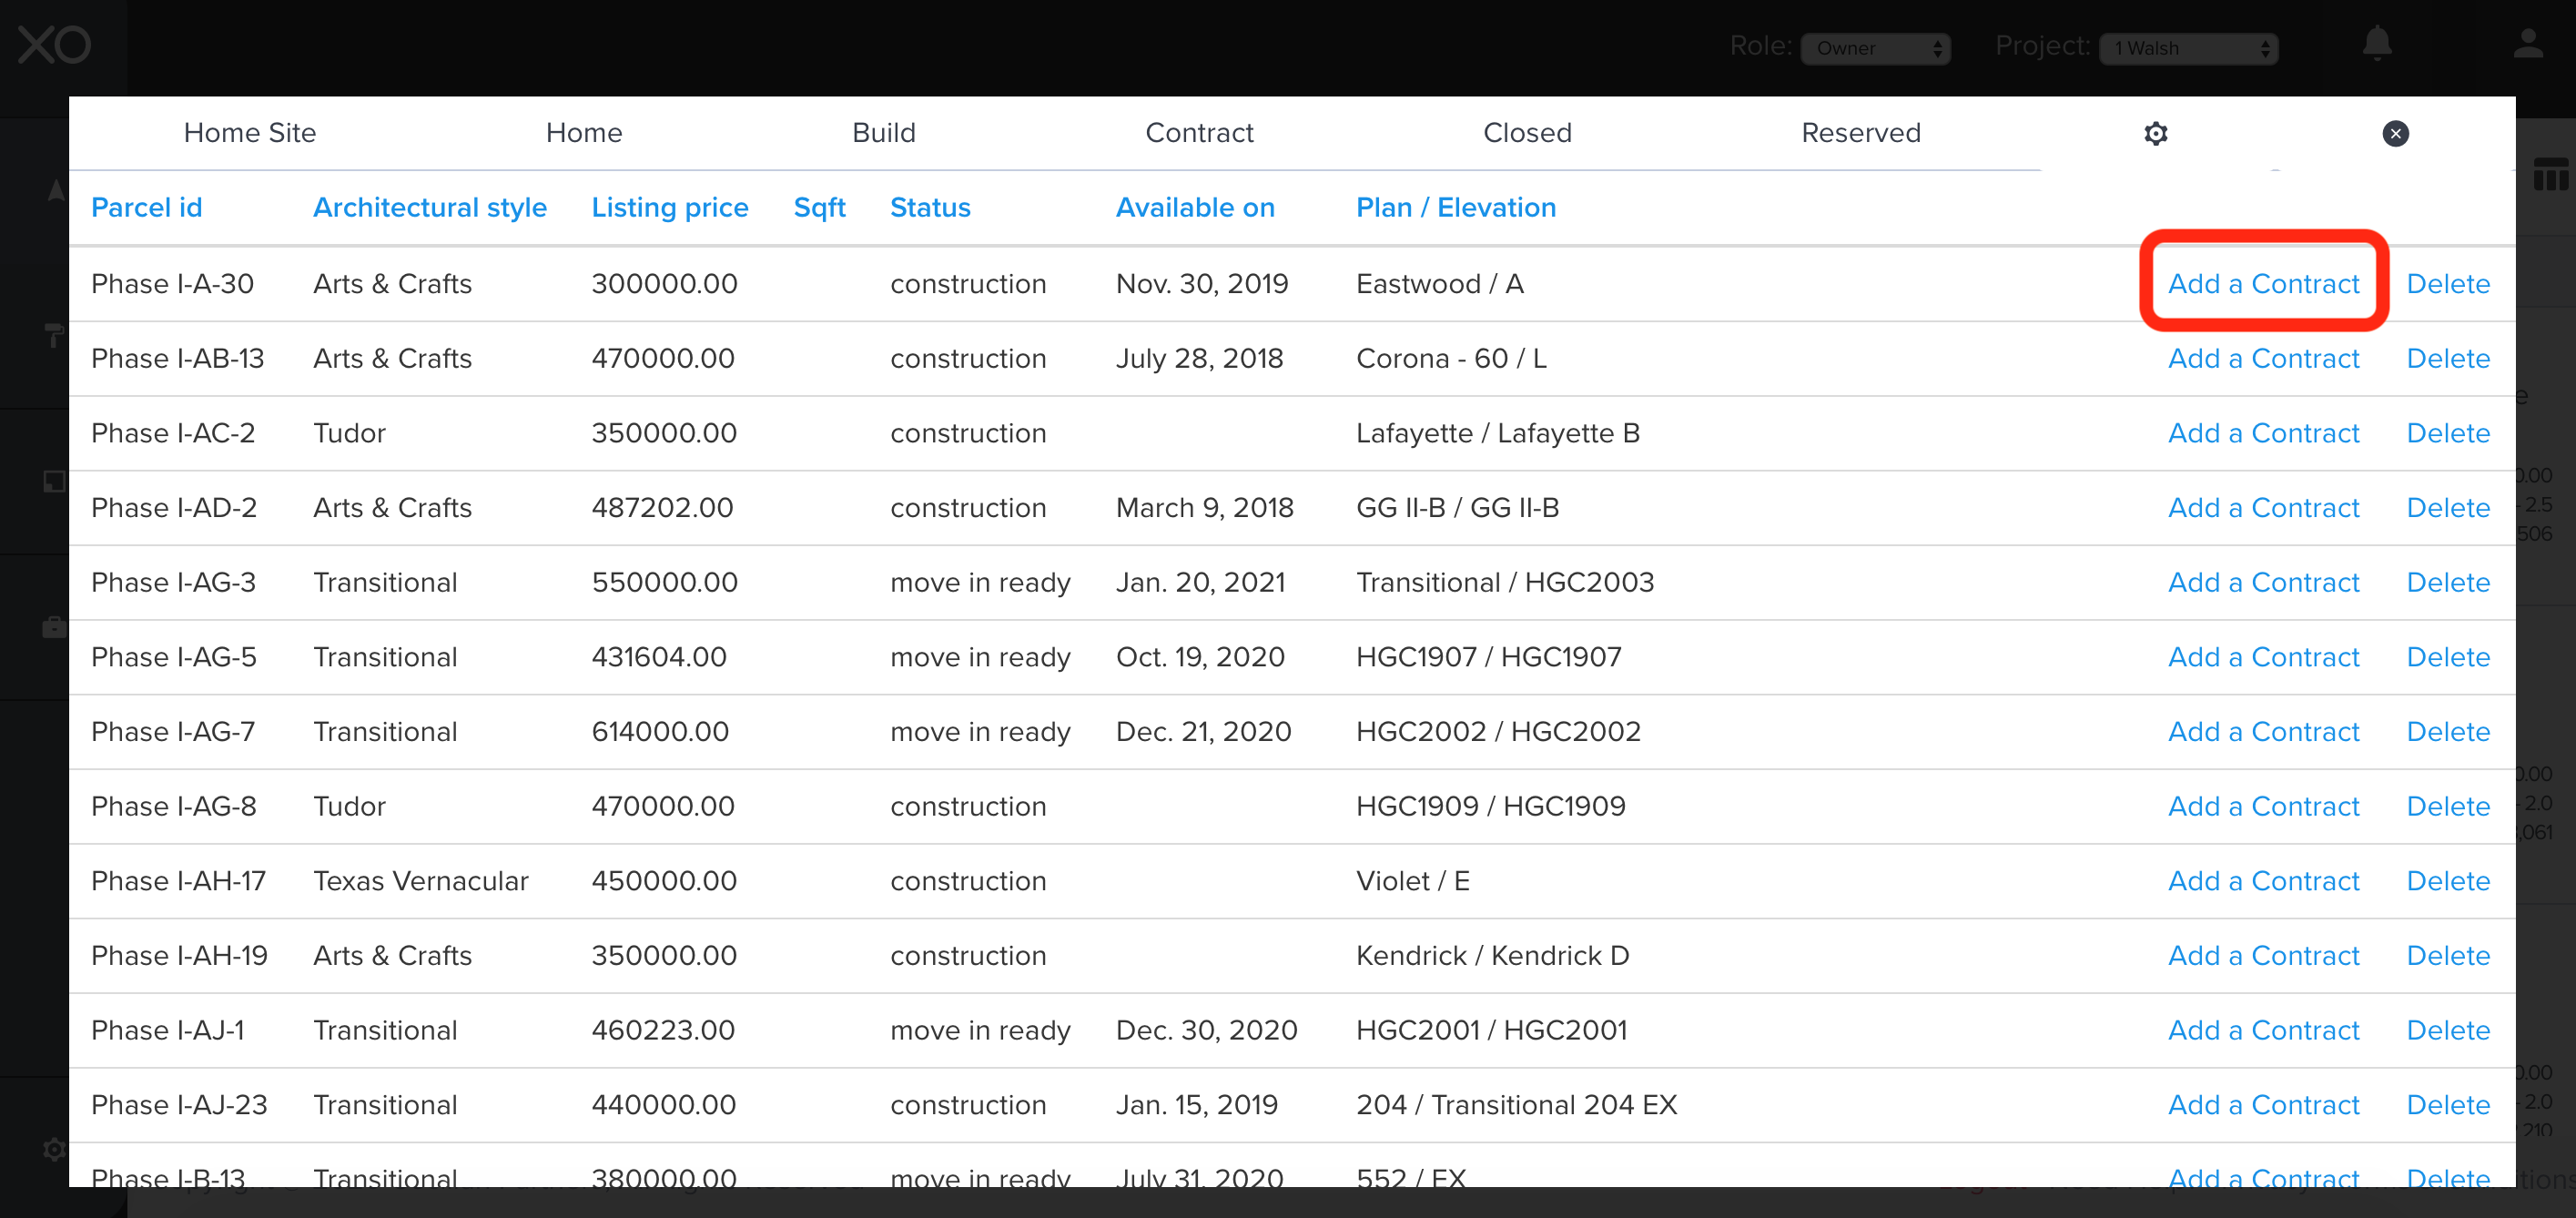Viewport: 2576px width, 1218px height.
Task: Open the Build tab
Action: tap(883, 133)
